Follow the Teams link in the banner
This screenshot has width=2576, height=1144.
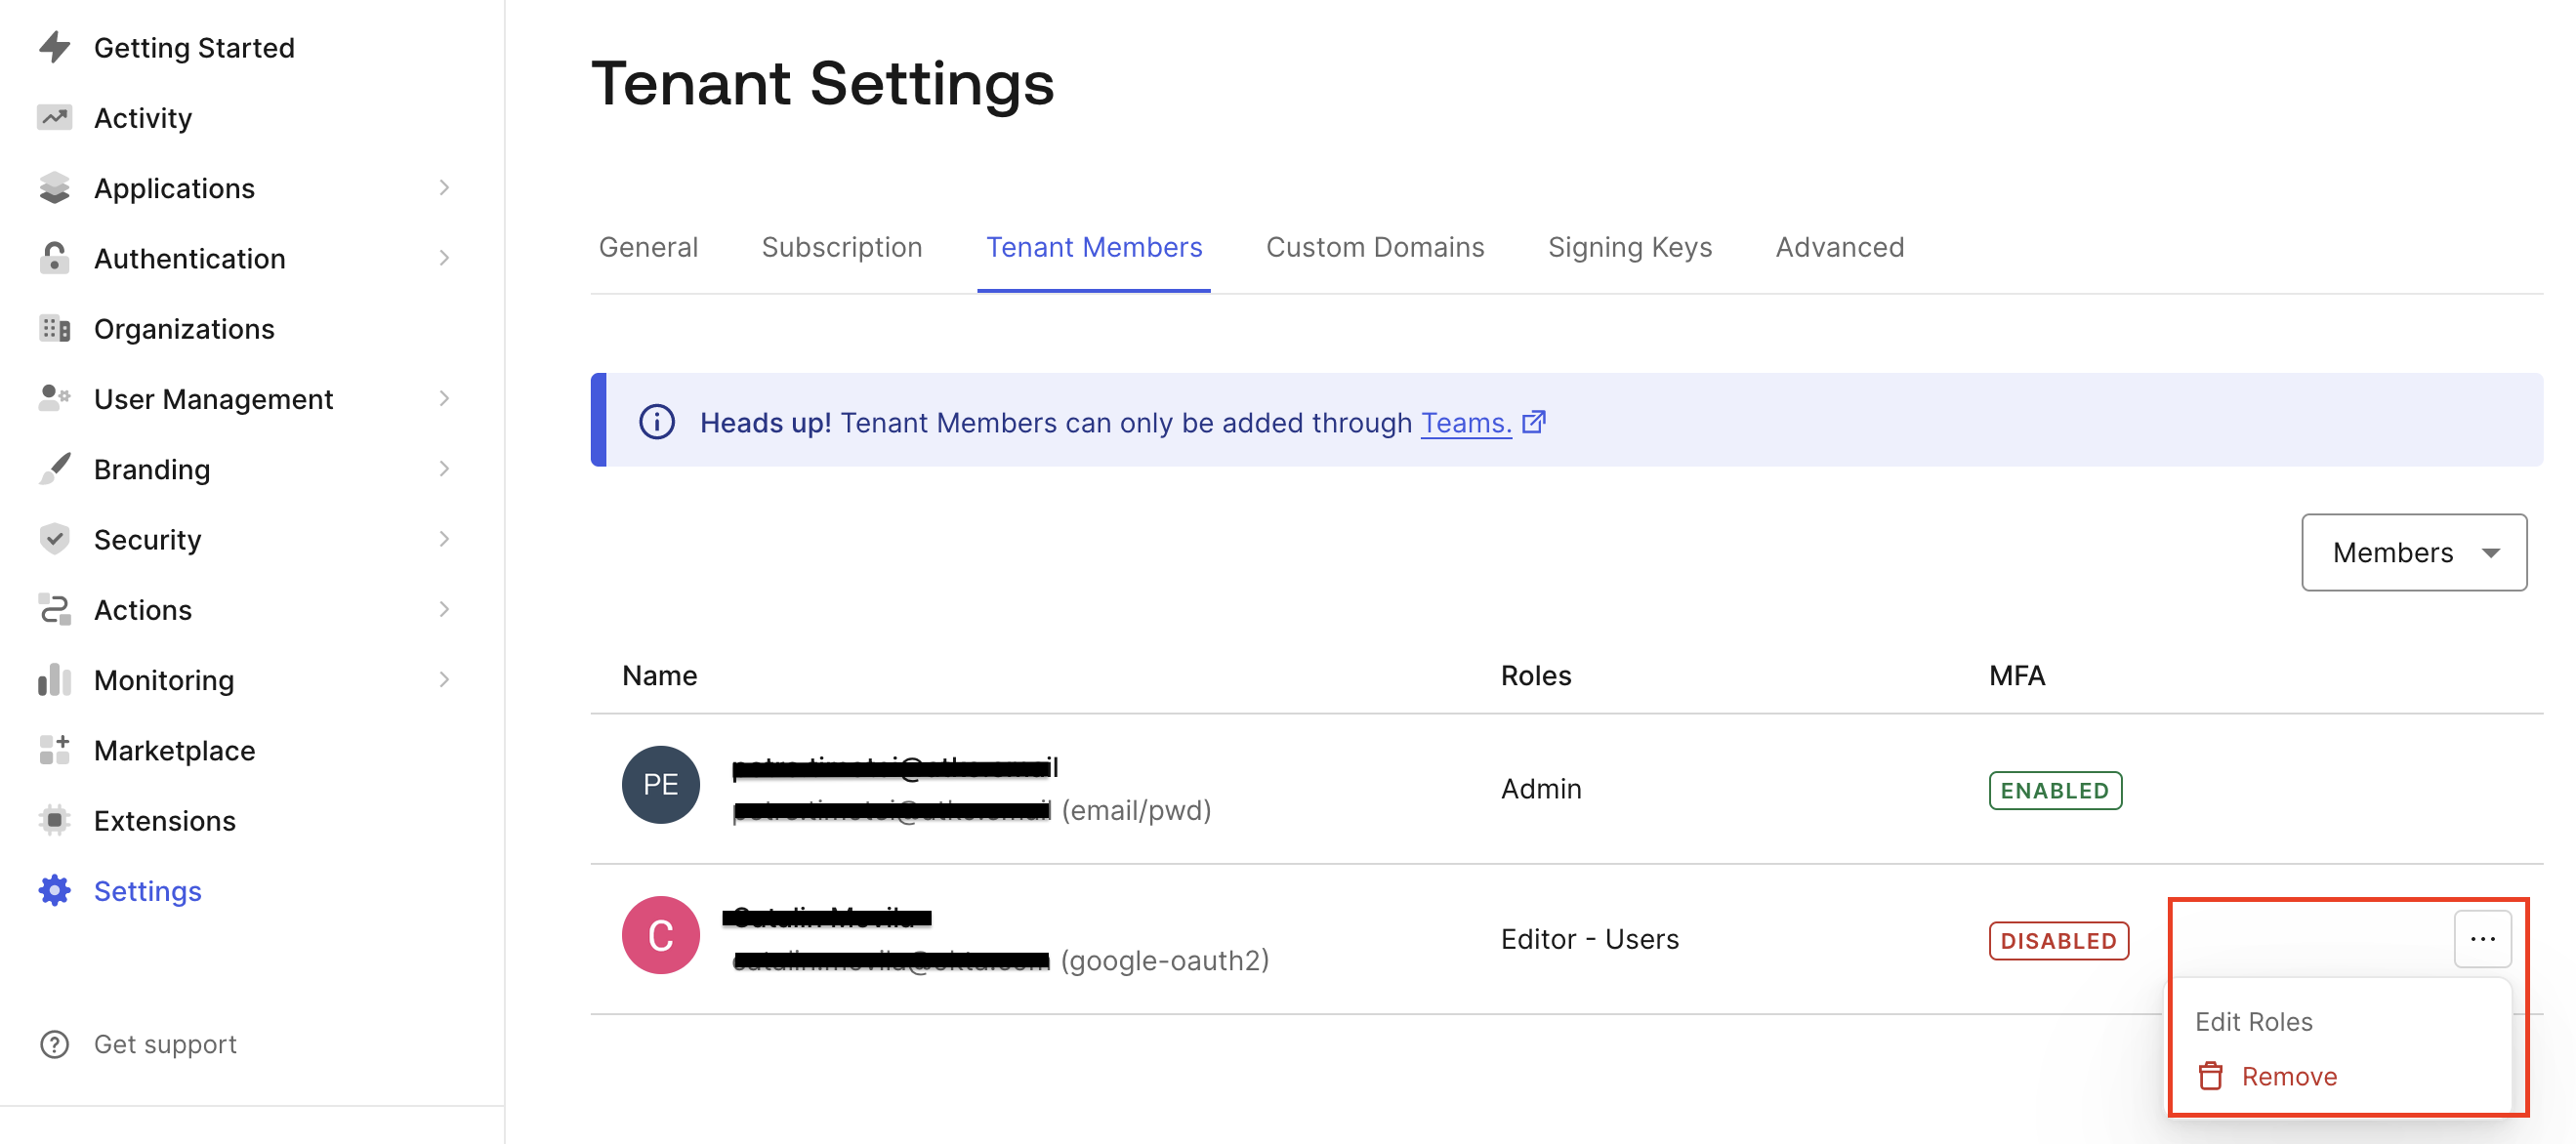[1466, 422]
